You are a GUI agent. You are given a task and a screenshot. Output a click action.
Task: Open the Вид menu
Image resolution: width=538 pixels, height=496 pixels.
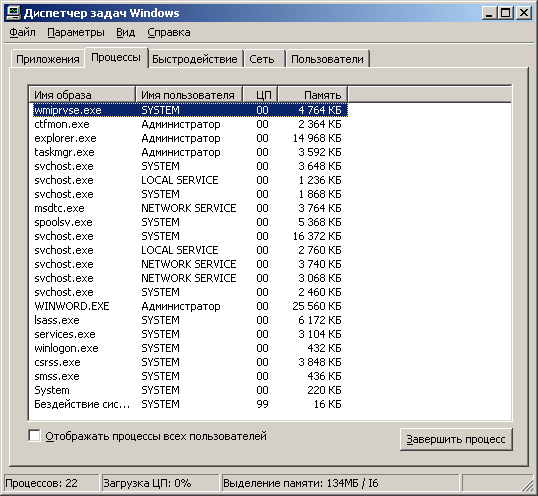point(126,32)
